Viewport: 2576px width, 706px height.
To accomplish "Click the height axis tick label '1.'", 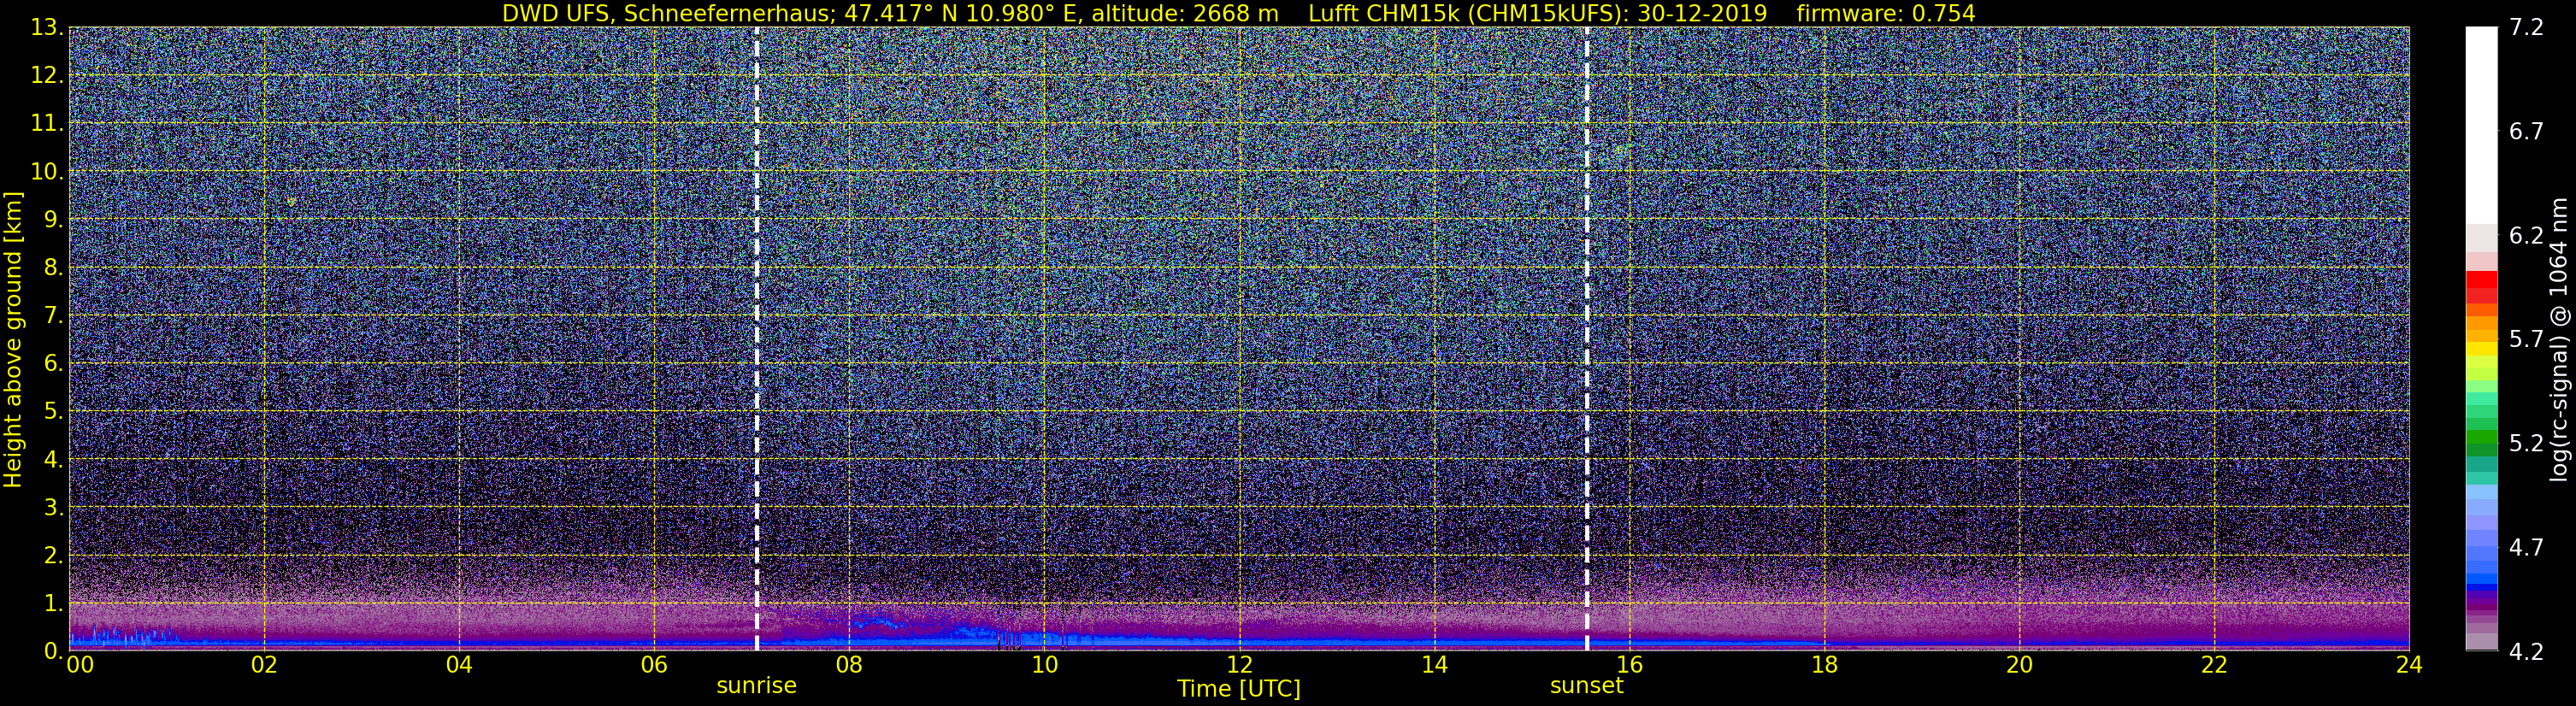I will pyautogui.click(x=53, y=603).
